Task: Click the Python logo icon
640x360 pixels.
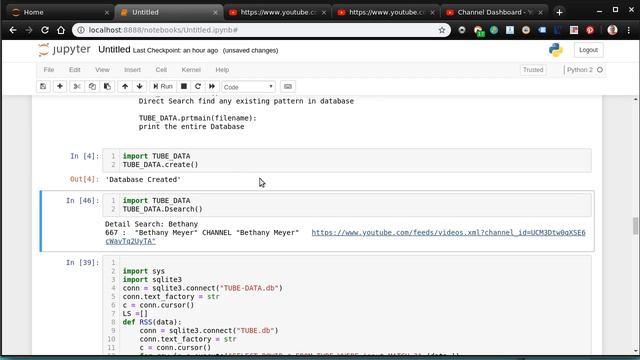Action: [556, 50]
